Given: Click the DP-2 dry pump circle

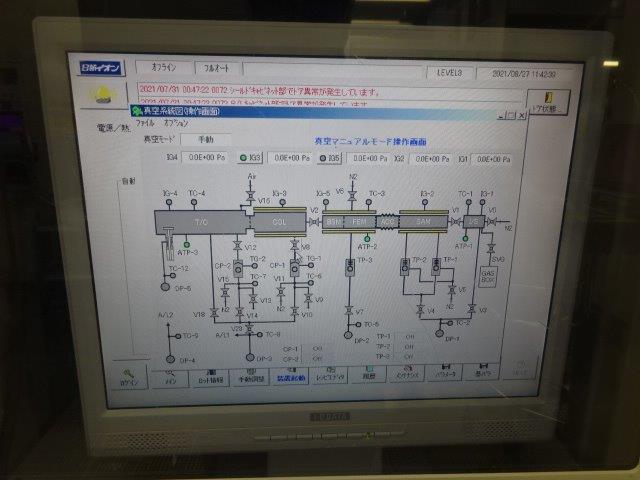Looking at the screenshot, I should (x=348, y=335).
